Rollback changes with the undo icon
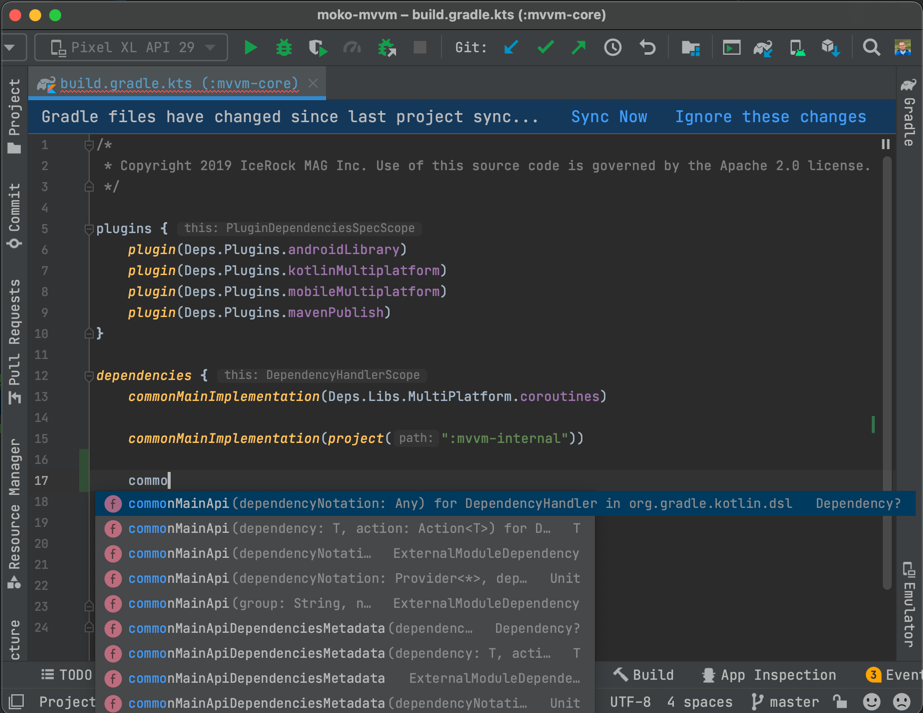The height and width of the screenshot is (713, 923). coord(647,47)
